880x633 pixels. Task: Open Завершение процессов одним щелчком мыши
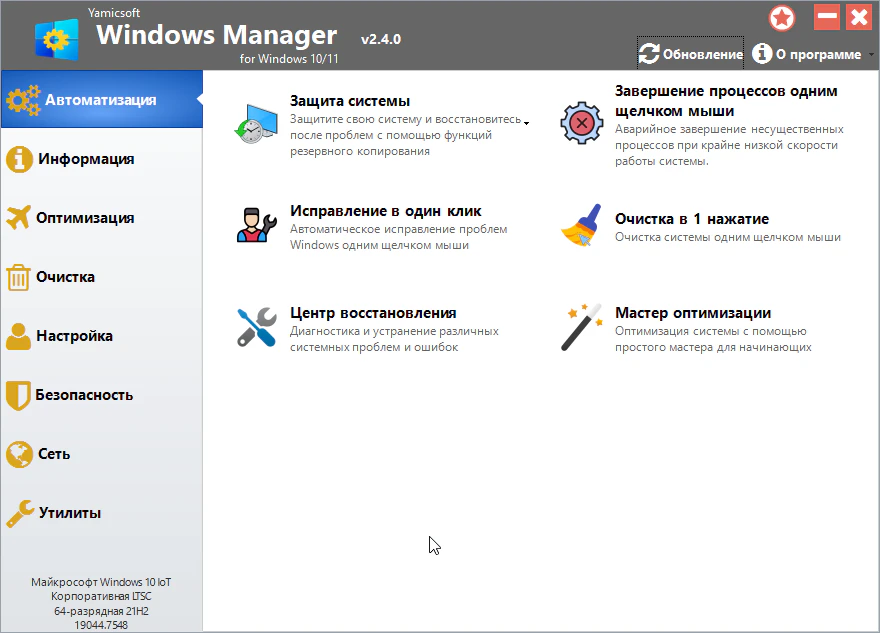(x=726, y=101)
